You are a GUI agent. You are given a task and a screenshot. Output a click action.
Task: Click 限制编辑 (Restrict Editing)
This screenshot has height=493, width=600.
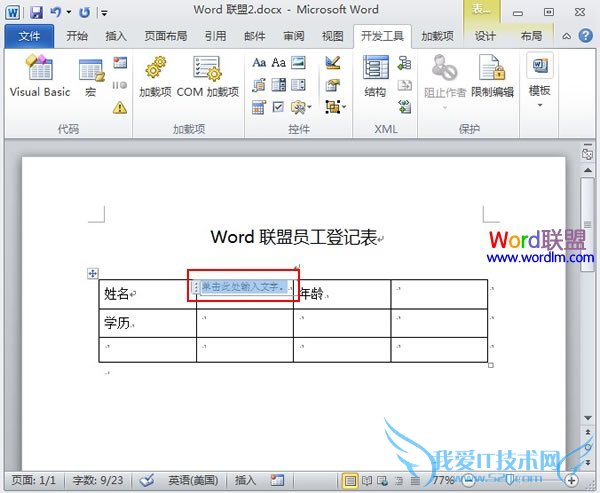[x=492, y=76]
